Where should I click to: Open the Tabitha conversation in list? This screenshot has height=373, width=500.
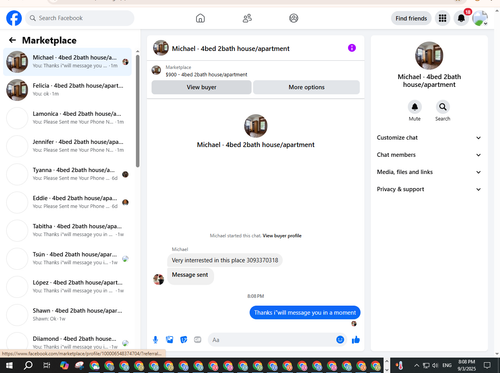67,230
